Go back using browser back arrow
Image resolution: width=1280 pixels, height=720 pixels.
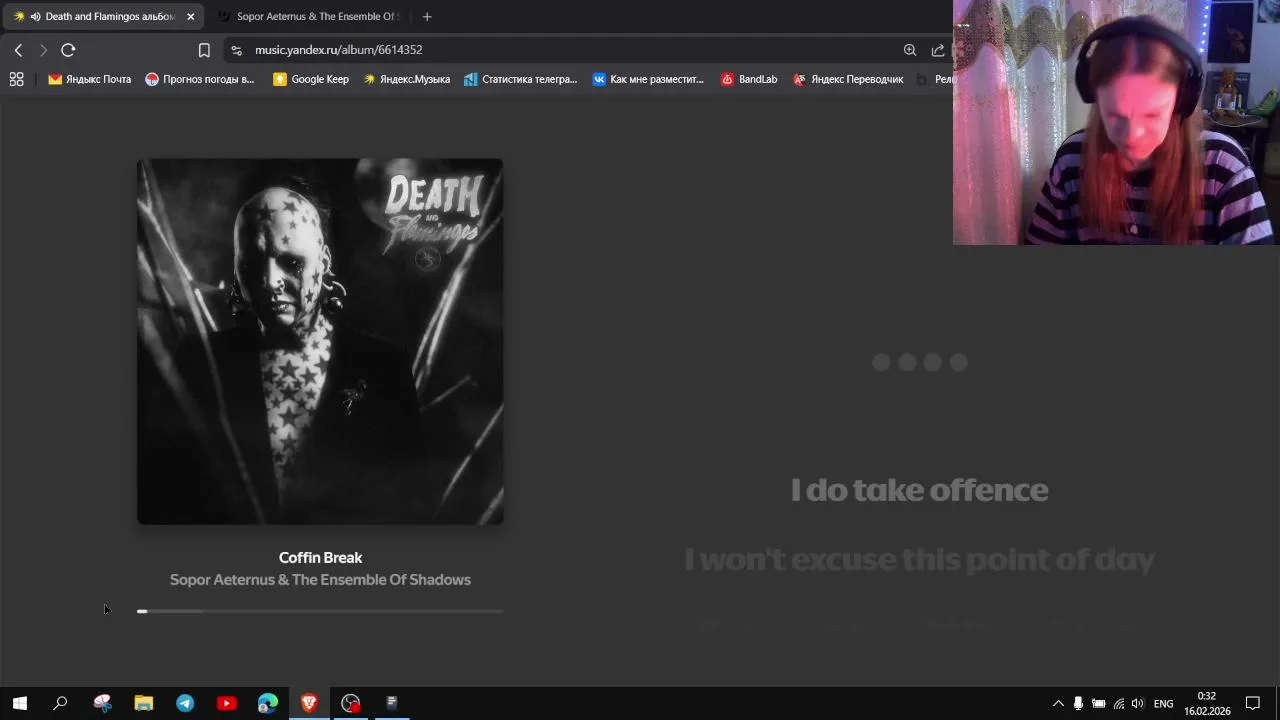click(x=18, y=50)
